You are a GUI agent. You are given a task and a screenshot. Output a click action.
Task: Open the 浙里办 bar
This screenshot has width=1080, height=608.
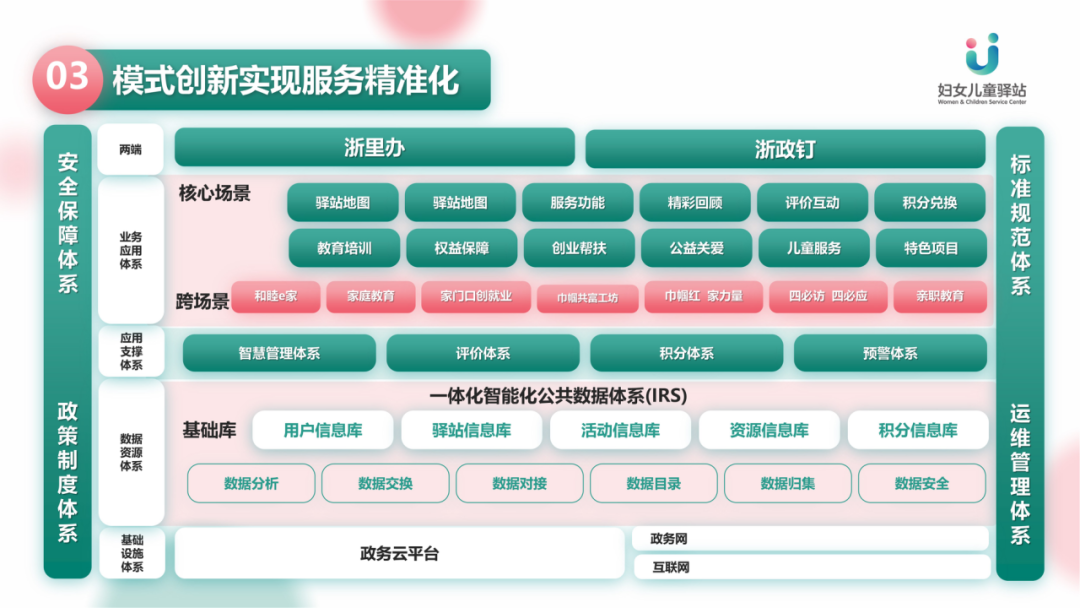(375, 147)
